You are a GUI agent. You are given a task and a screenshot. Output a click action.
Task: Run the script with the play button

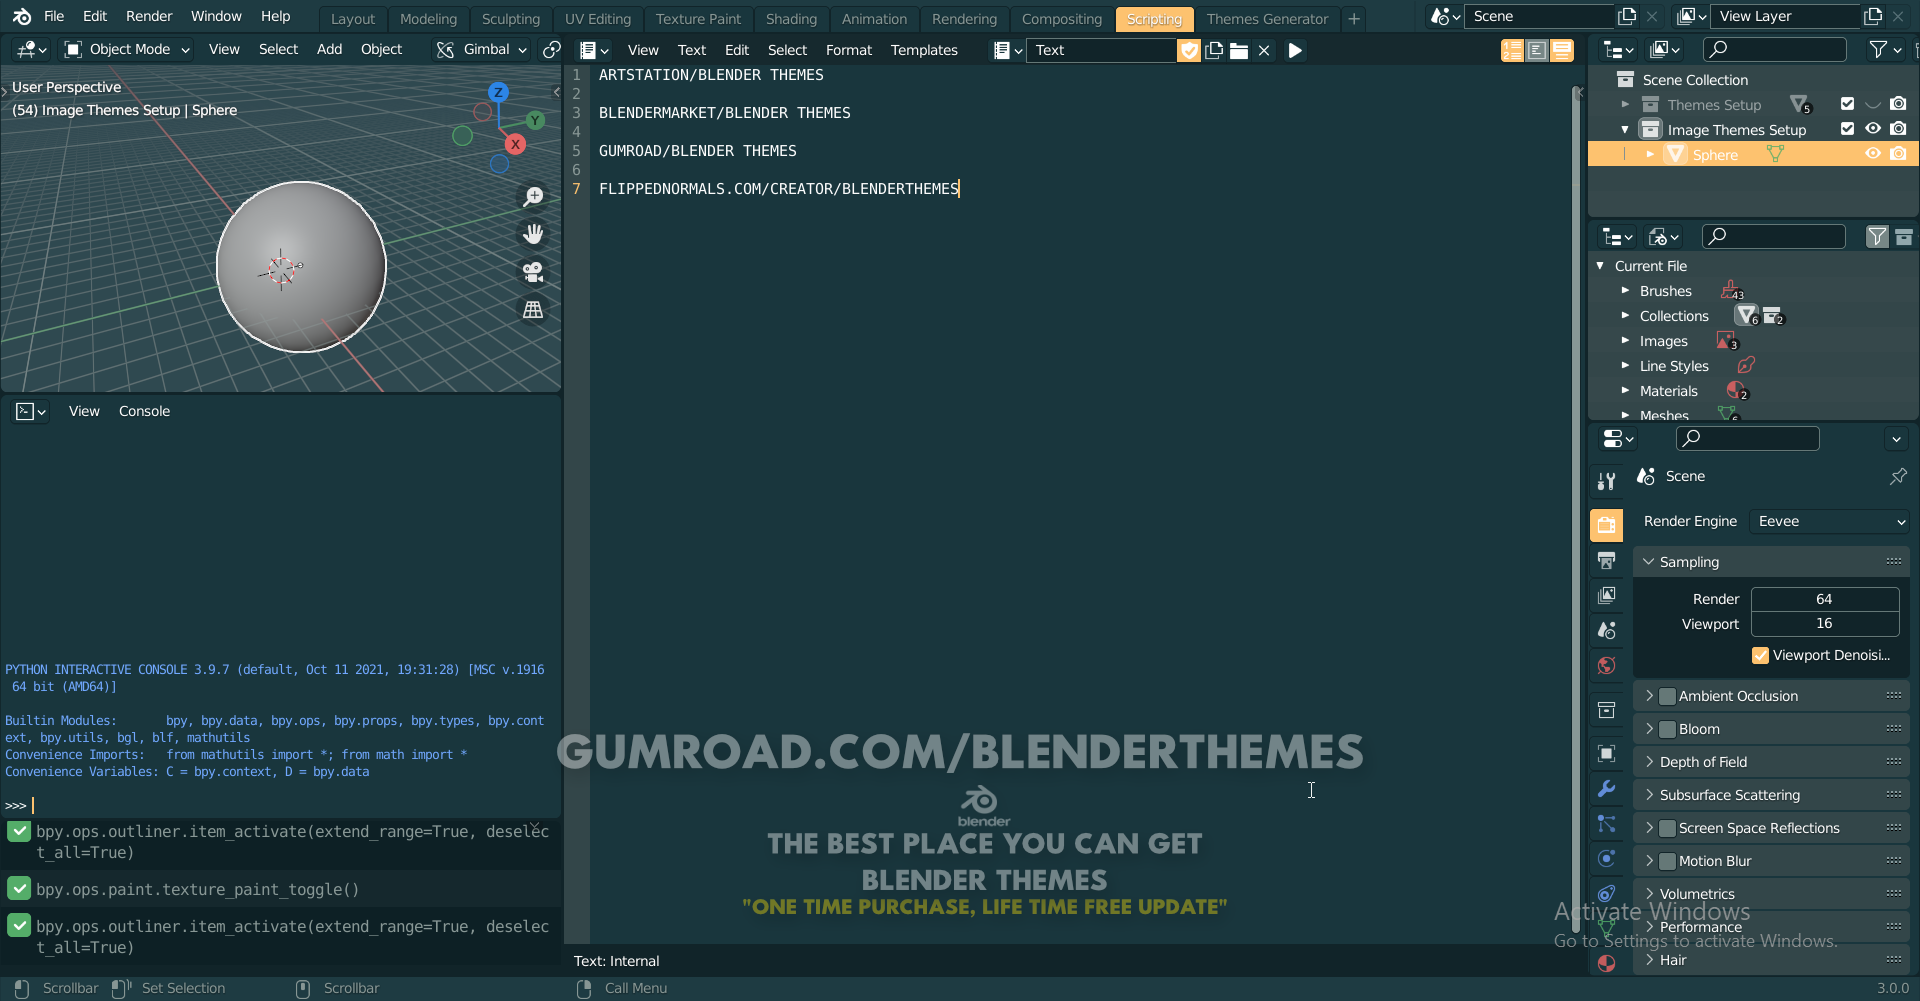[x=1295, y=50]
